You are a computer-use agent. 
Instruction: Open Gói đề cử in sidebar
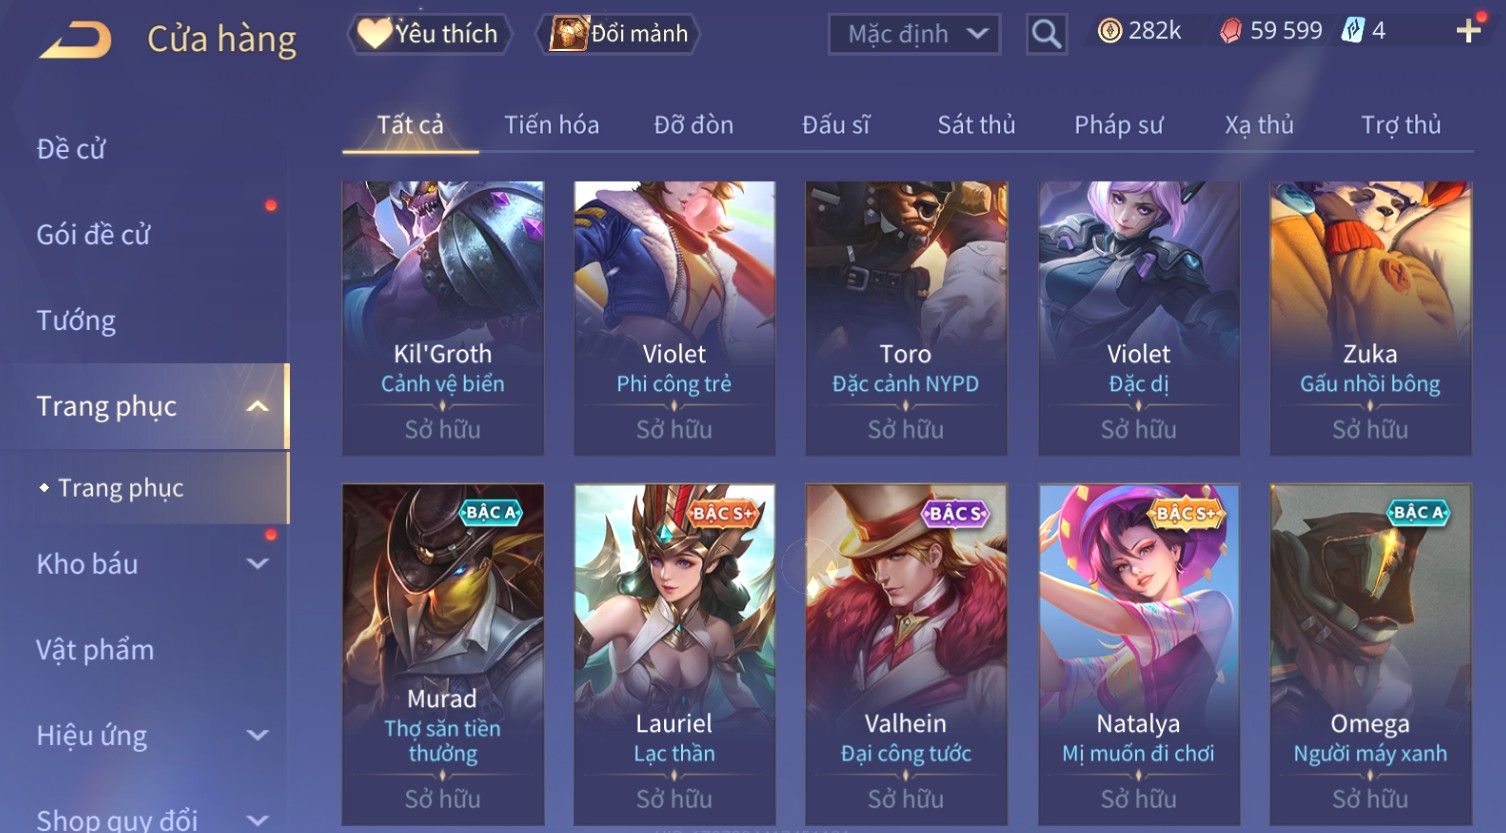coord(93,235)
